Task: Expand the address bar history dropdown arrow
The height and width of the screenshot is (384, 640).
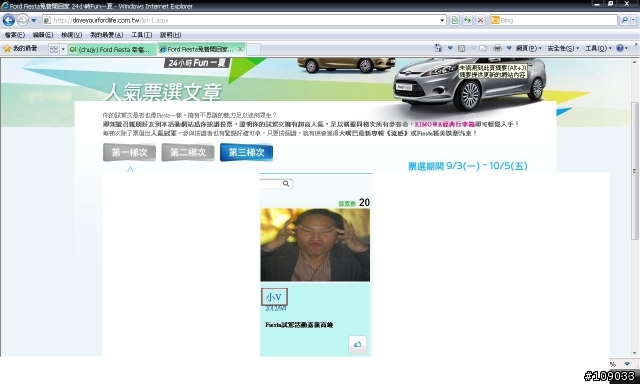Action: [442, 20]
